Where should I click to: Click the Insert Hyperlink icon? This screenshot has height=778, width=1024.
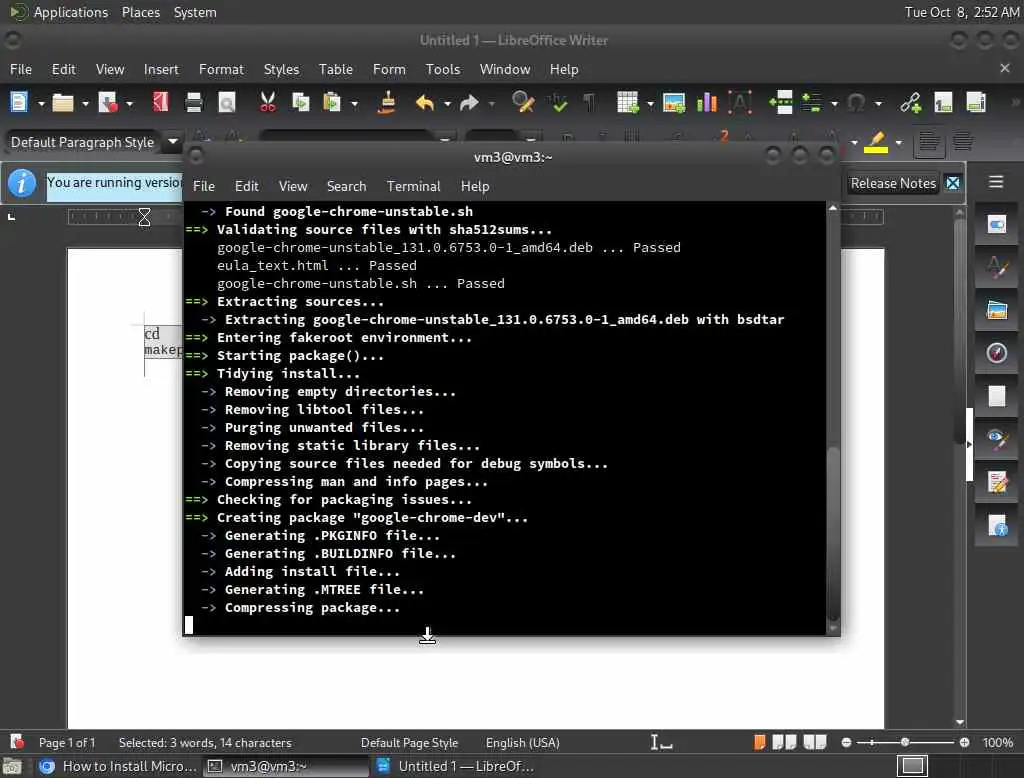[x=910, y=103]
